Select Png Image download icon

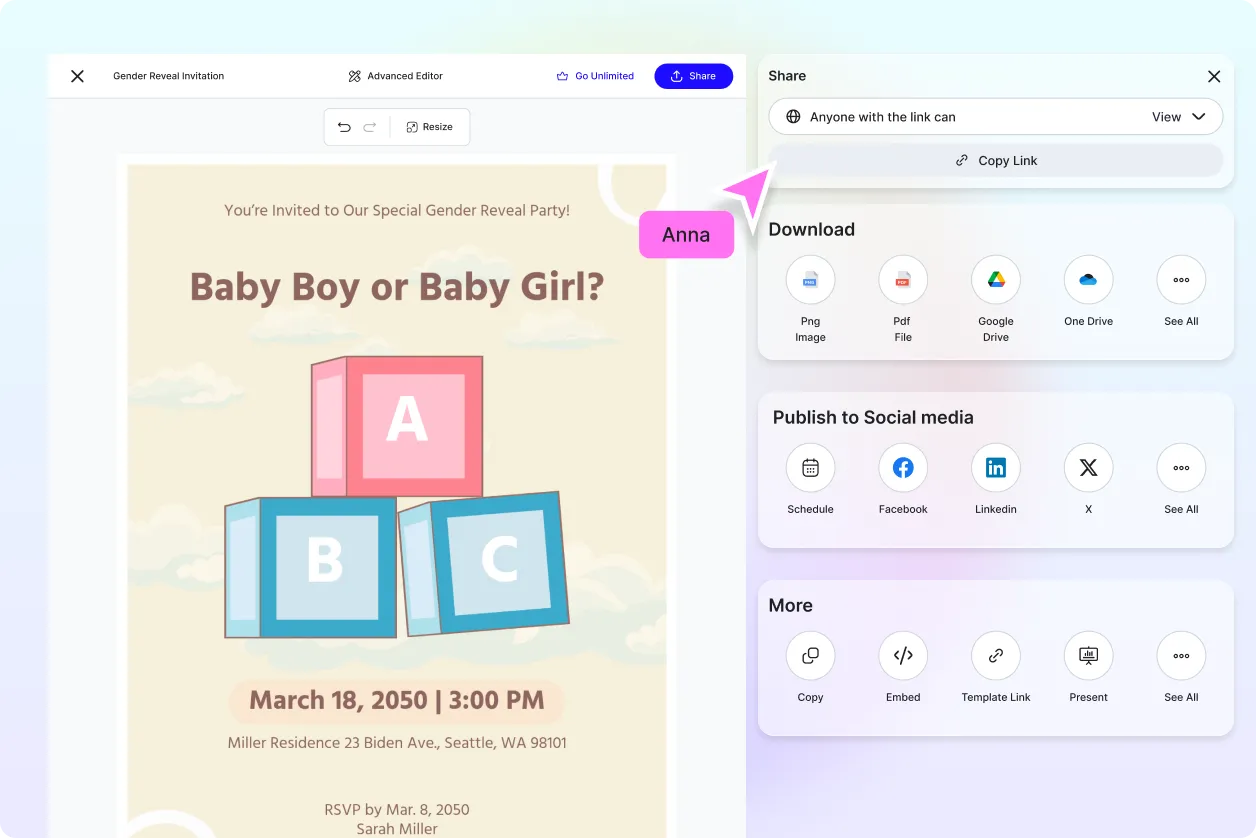pos(810,280)
